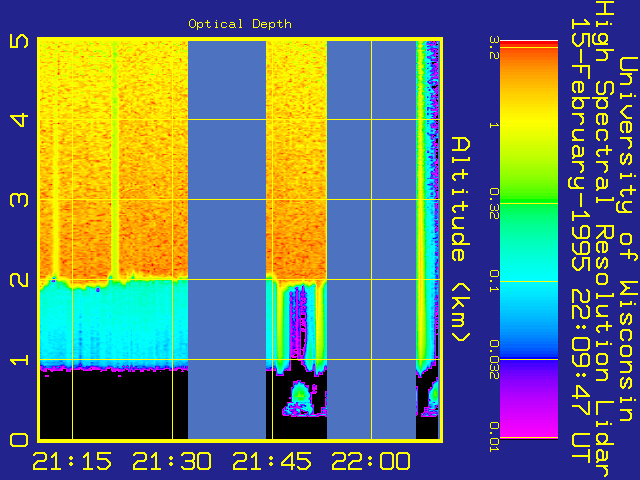Click the altitude axis label 0
Viewport: 640px width, 480px height.
click(x=19, y=440)
